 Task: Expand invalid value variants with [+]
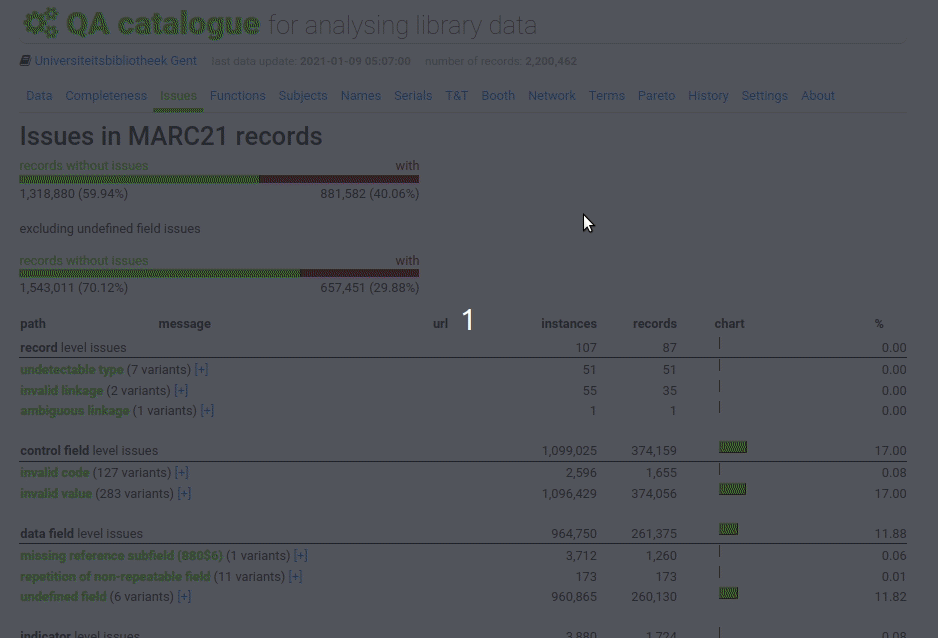coord(184,493)
